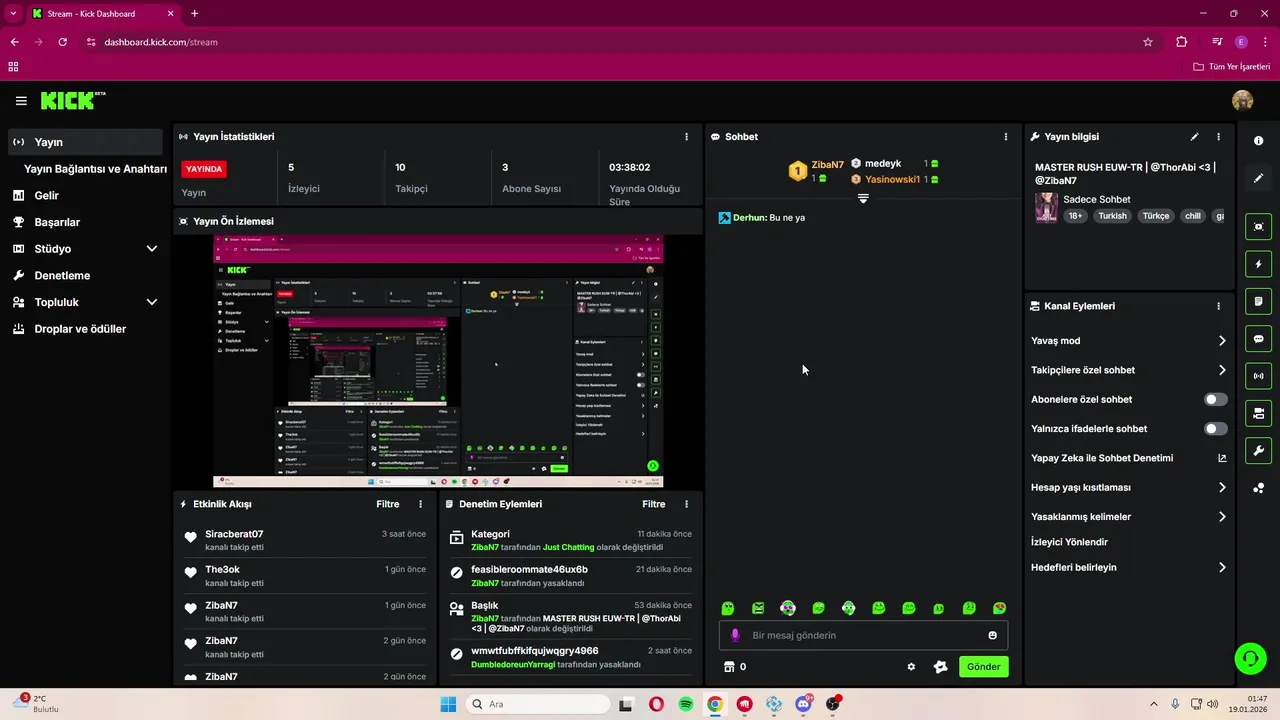Click the green headset support button
This screenshot has width=1280, height=720.
click(x=1250, y=658)
